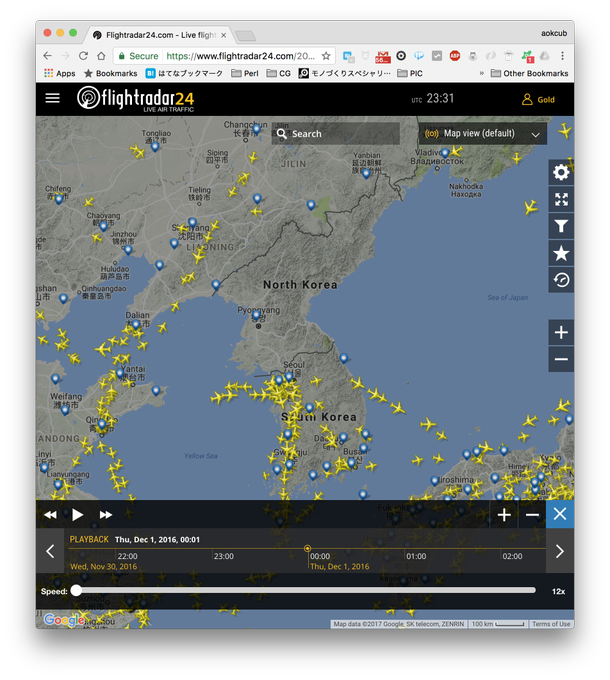The image size is (610, 680).
Task: Click the flightradar24 logo
Action: [135, 99]
